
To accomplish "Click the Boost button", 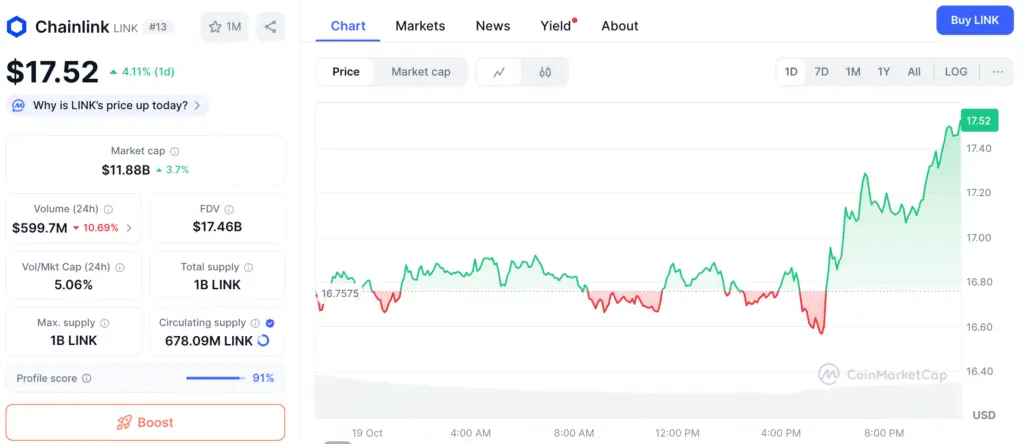I will (145, 422).
